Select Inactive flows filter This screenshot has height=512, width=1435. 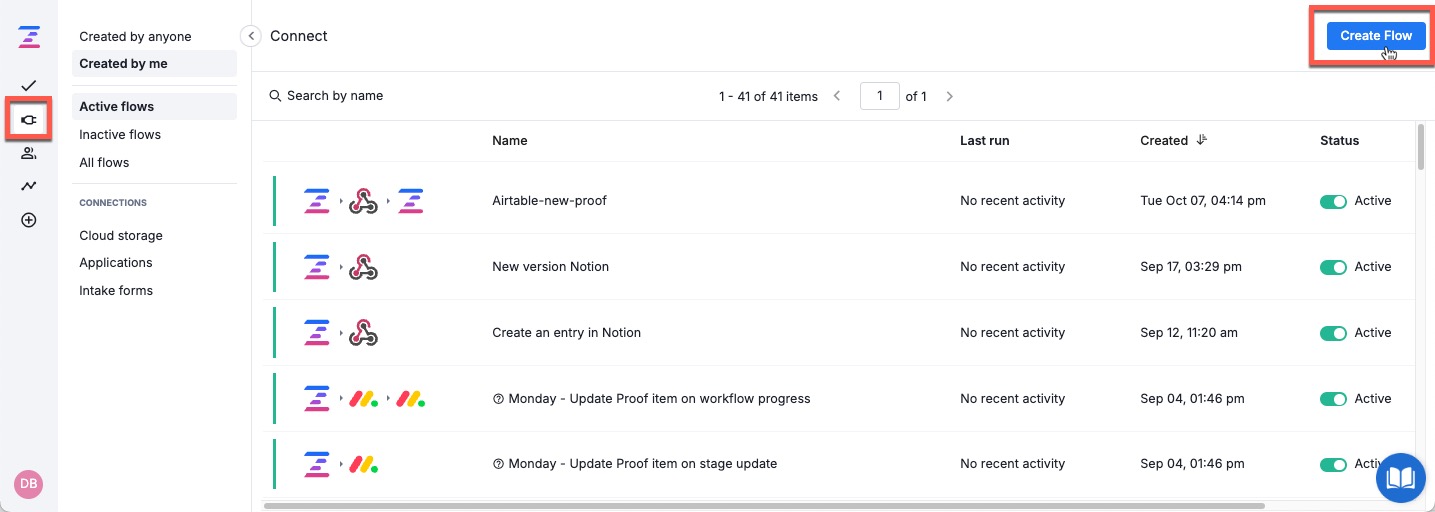(x=120, y=135)
